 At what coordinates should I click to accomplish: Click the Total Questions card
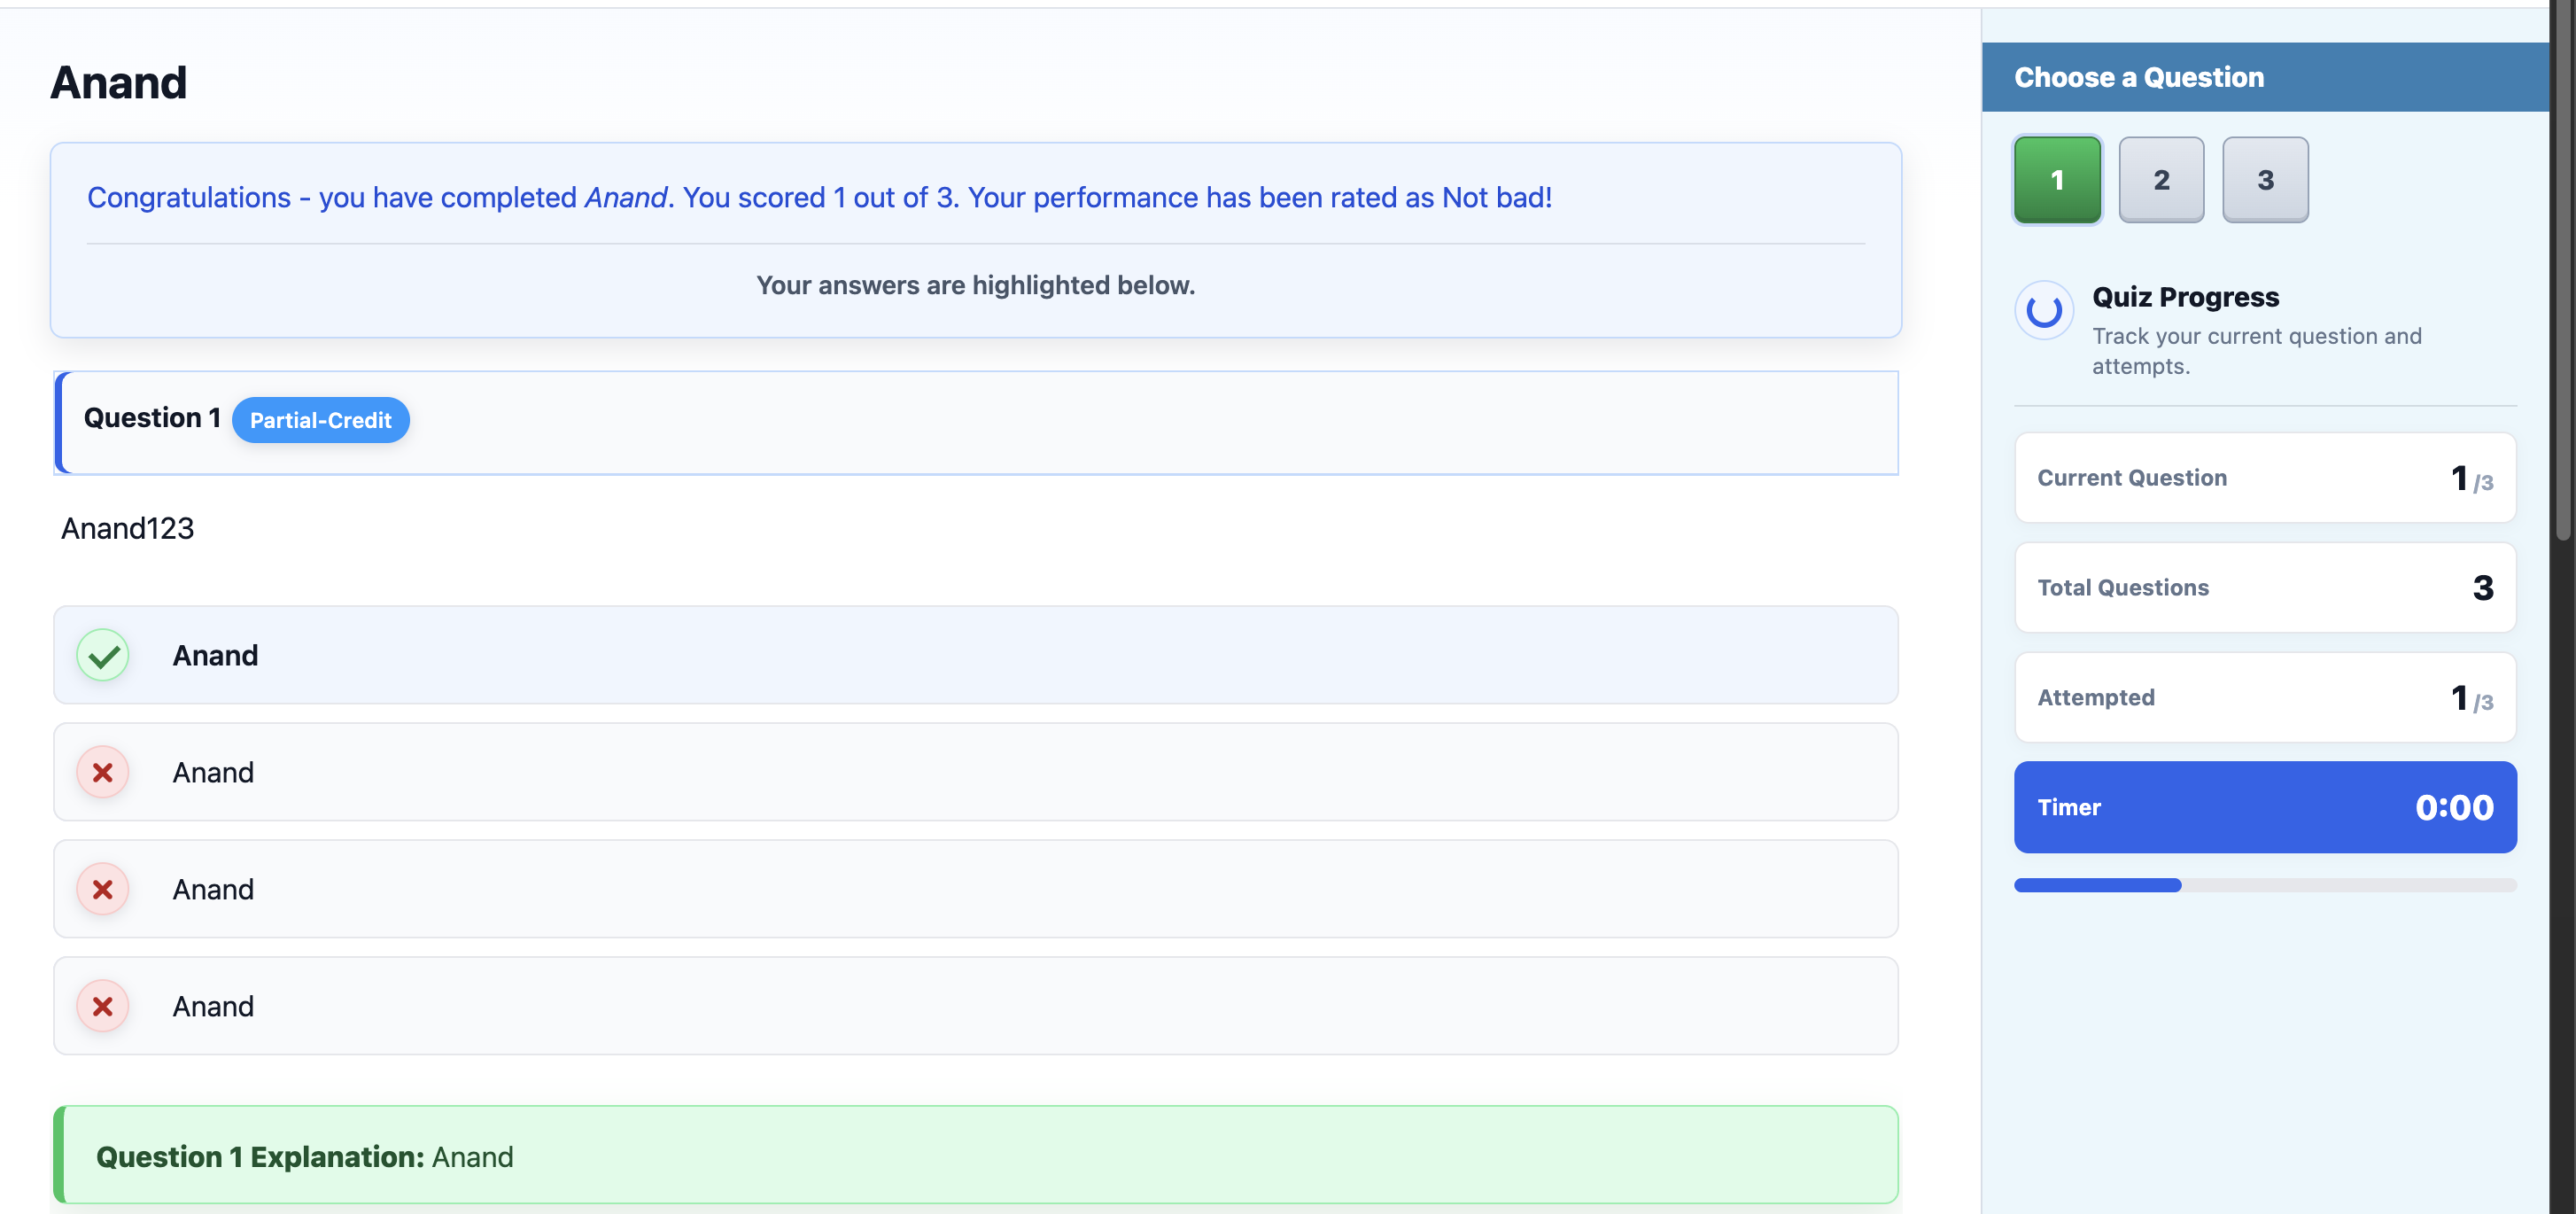tap(2265, 588)
